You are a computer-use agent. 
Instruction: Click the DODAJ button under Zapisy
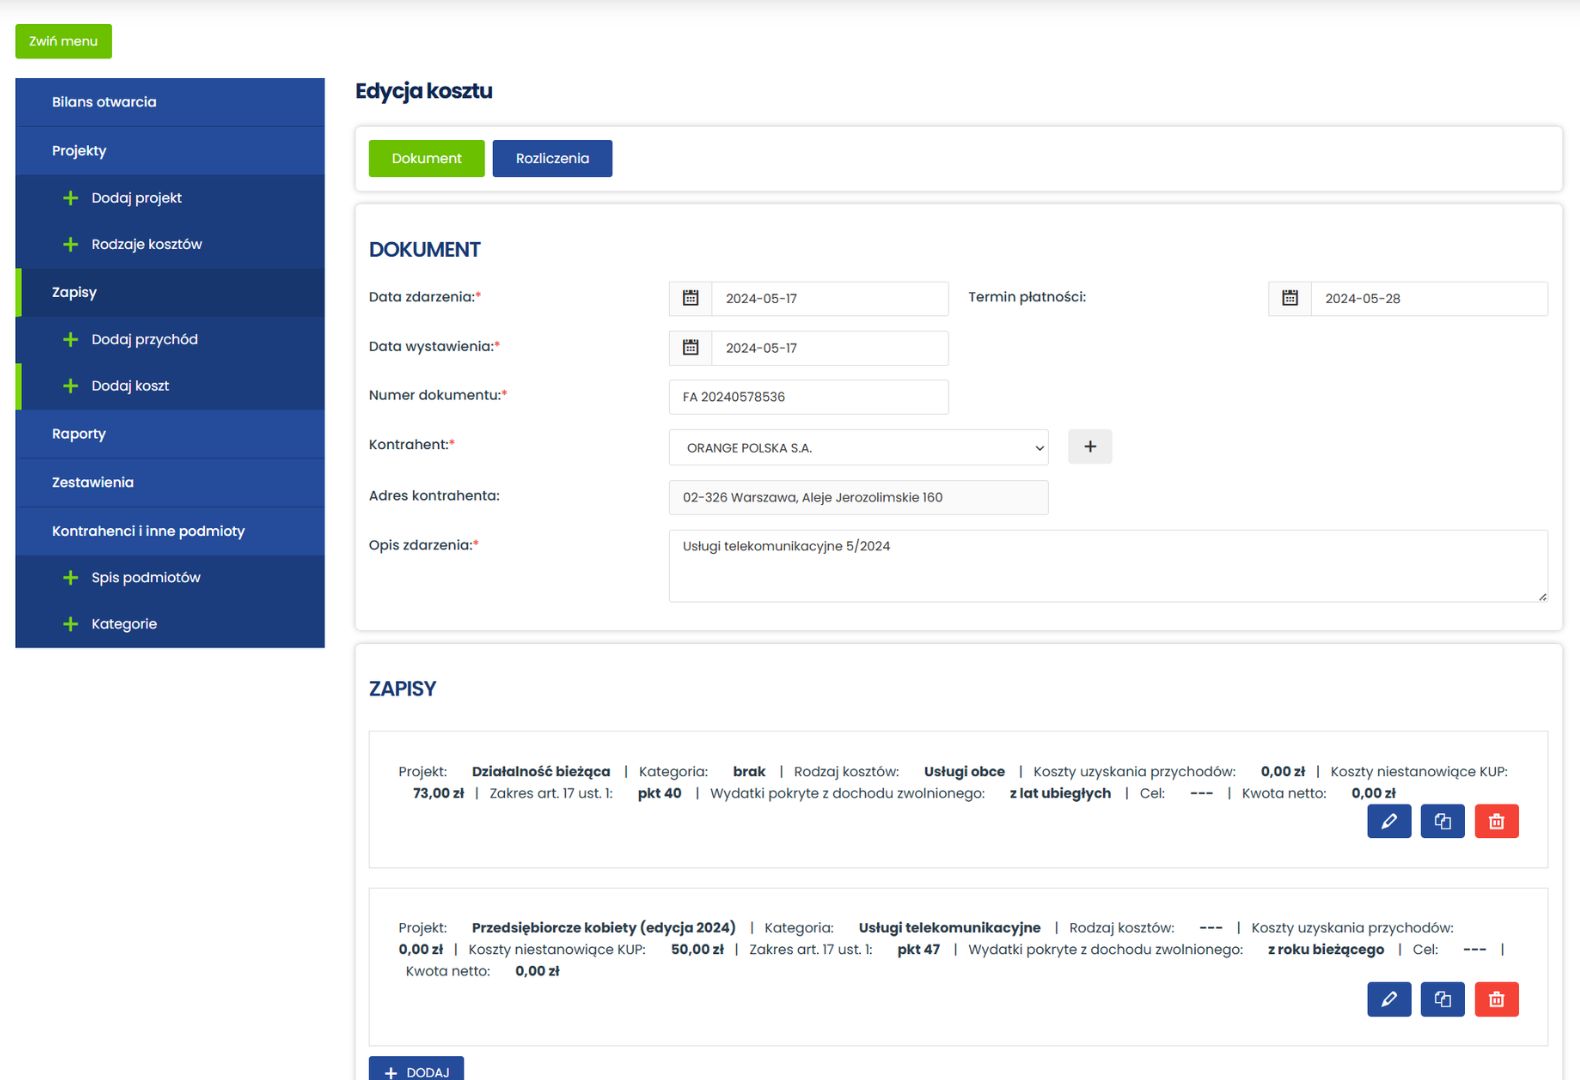pos(416,1071)
